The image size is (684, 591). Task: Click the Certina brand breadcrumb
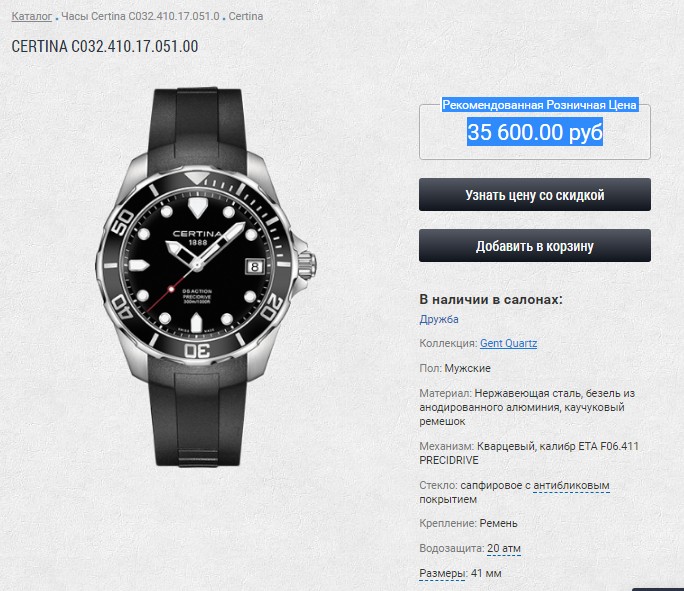[246, 17]
